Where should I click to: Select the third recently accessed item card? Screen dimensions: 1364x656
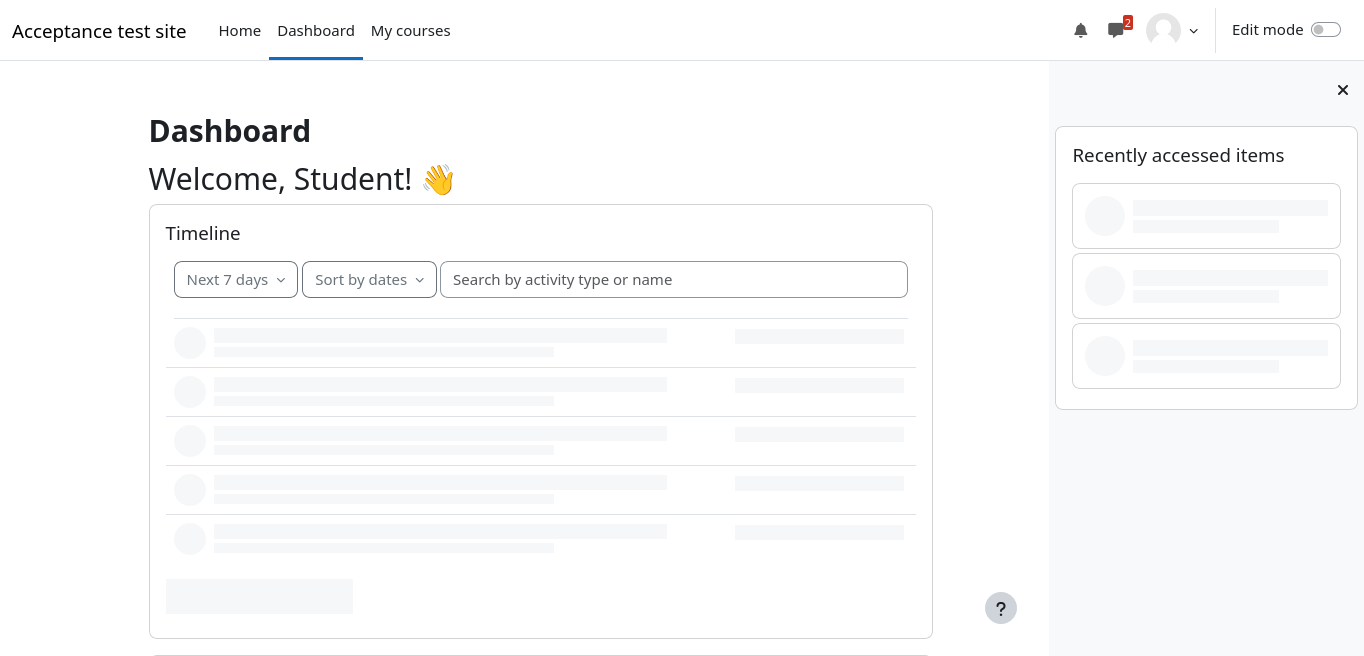coord(1206,356)
